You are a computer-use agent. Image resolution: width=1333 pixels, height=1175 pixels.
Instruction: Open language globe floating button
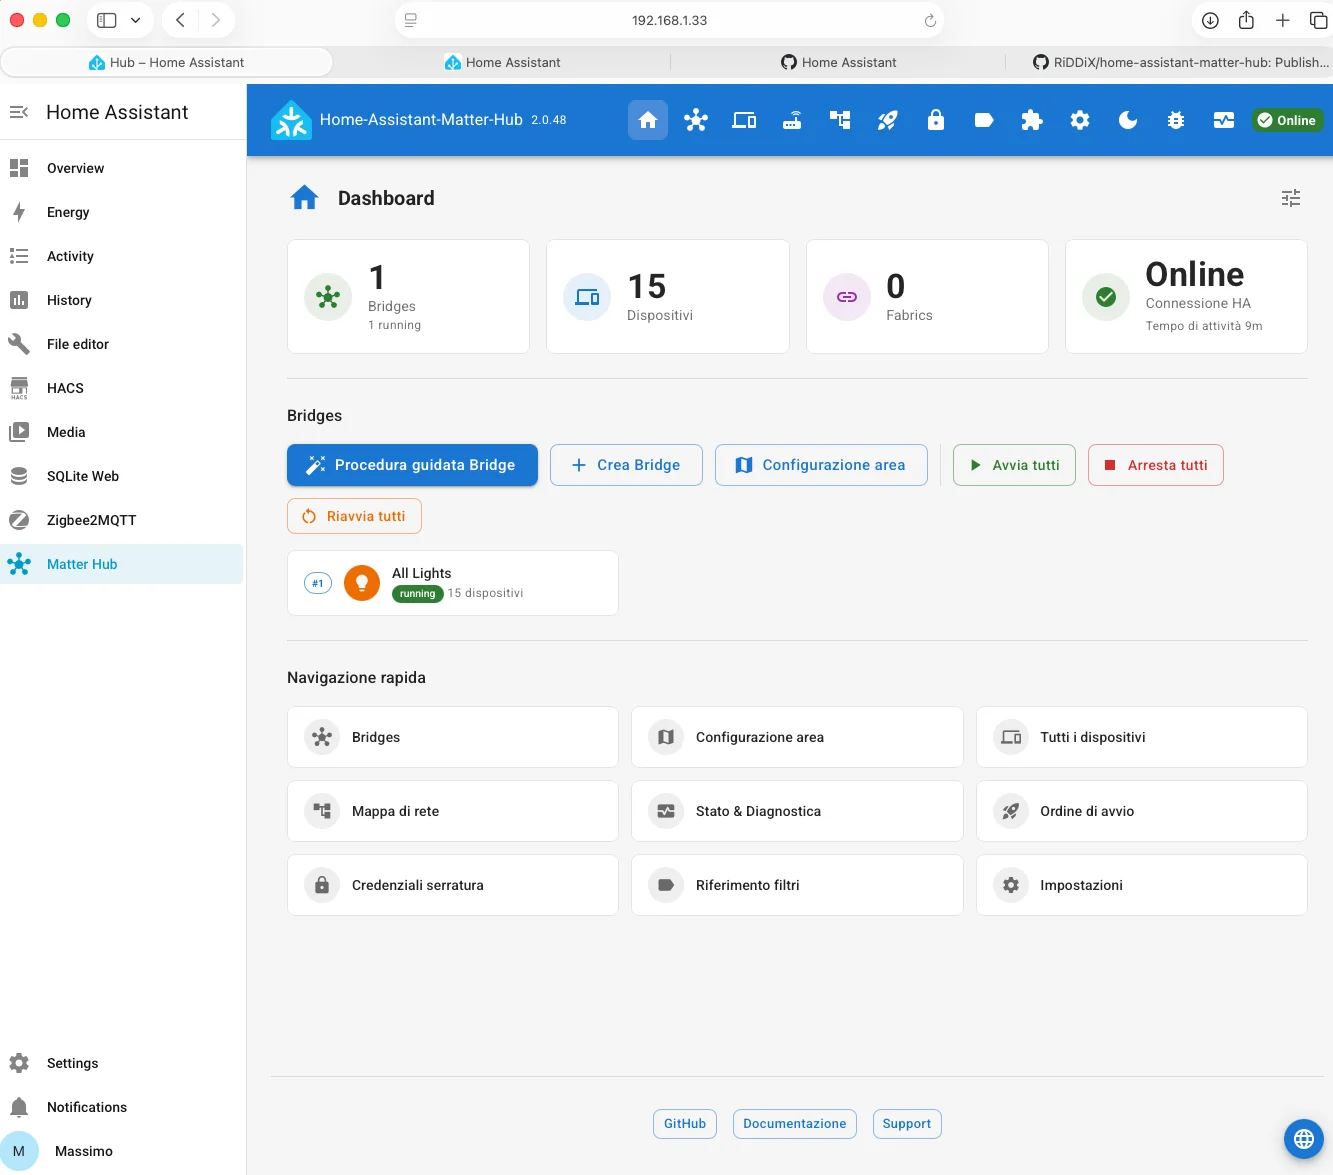pos(1304,1138)
